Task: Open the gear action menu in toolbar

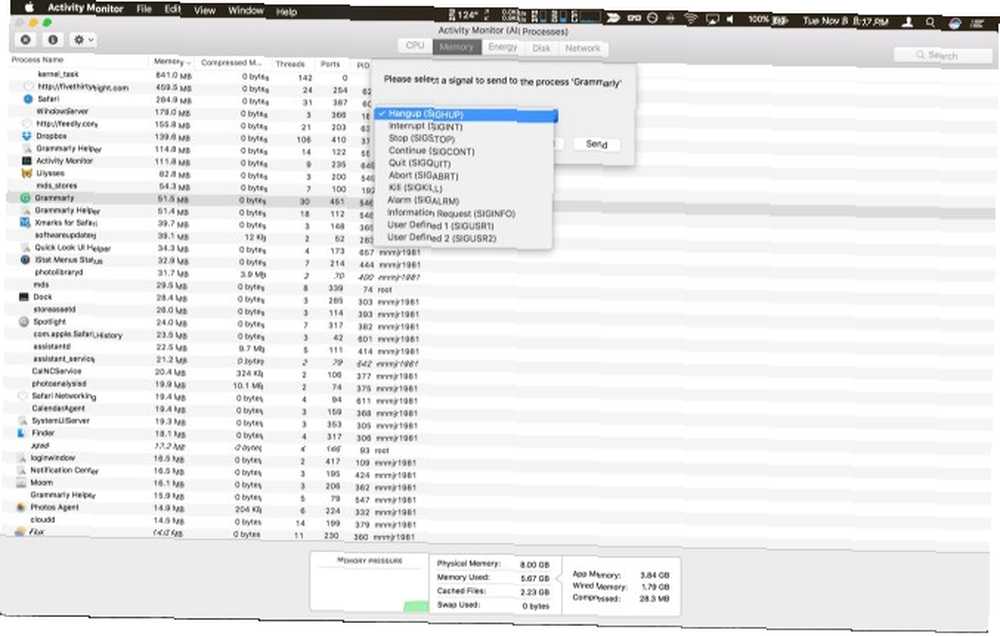Action: pyautogui.click(x=84, y=40)
